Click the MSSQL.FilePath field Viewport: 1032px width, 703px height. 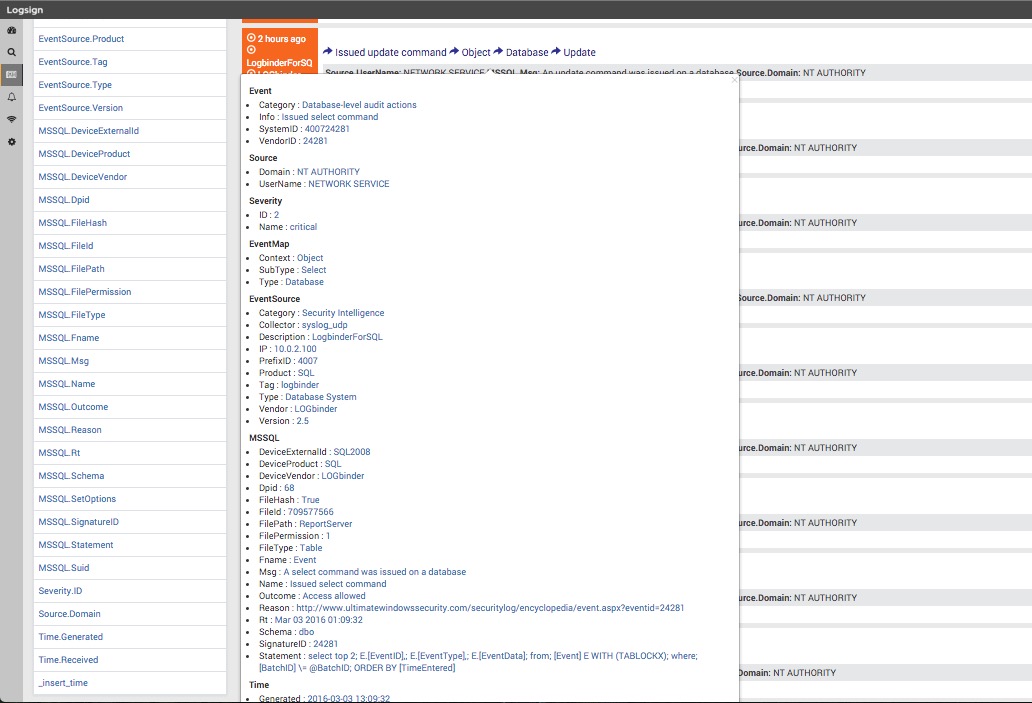[130, 269]
